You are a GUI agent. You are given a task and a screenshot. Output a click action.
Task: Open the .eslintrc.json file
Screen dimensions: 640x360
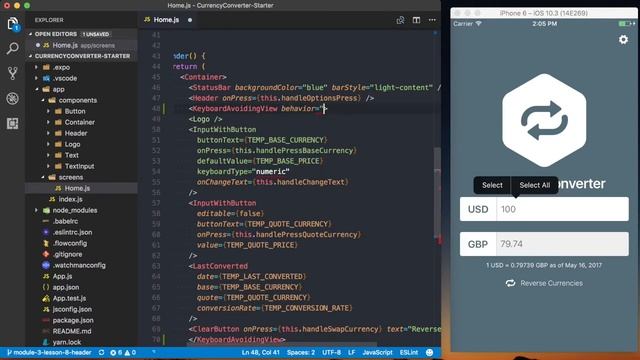[x=72, y=232]
